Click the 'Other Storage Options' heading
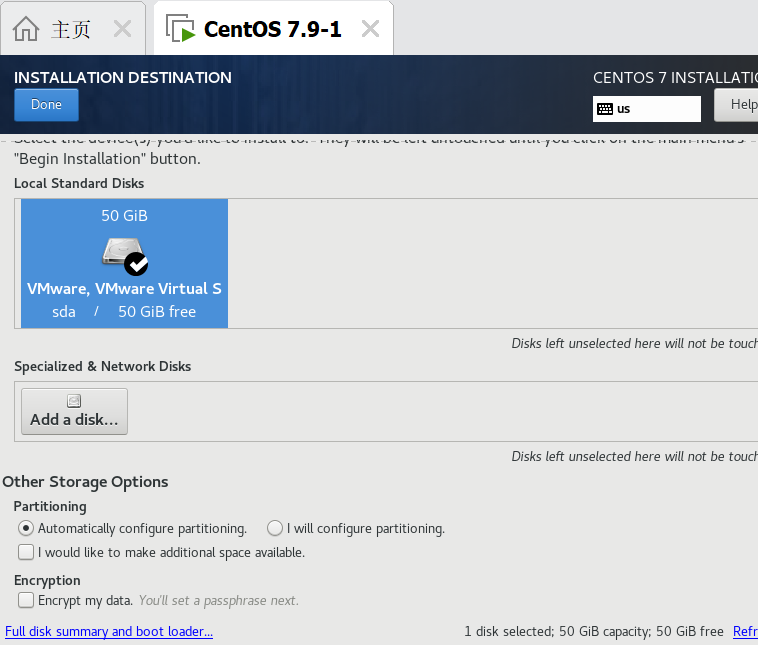Screen dimensions: 758x645 click(x=86, y=482)
